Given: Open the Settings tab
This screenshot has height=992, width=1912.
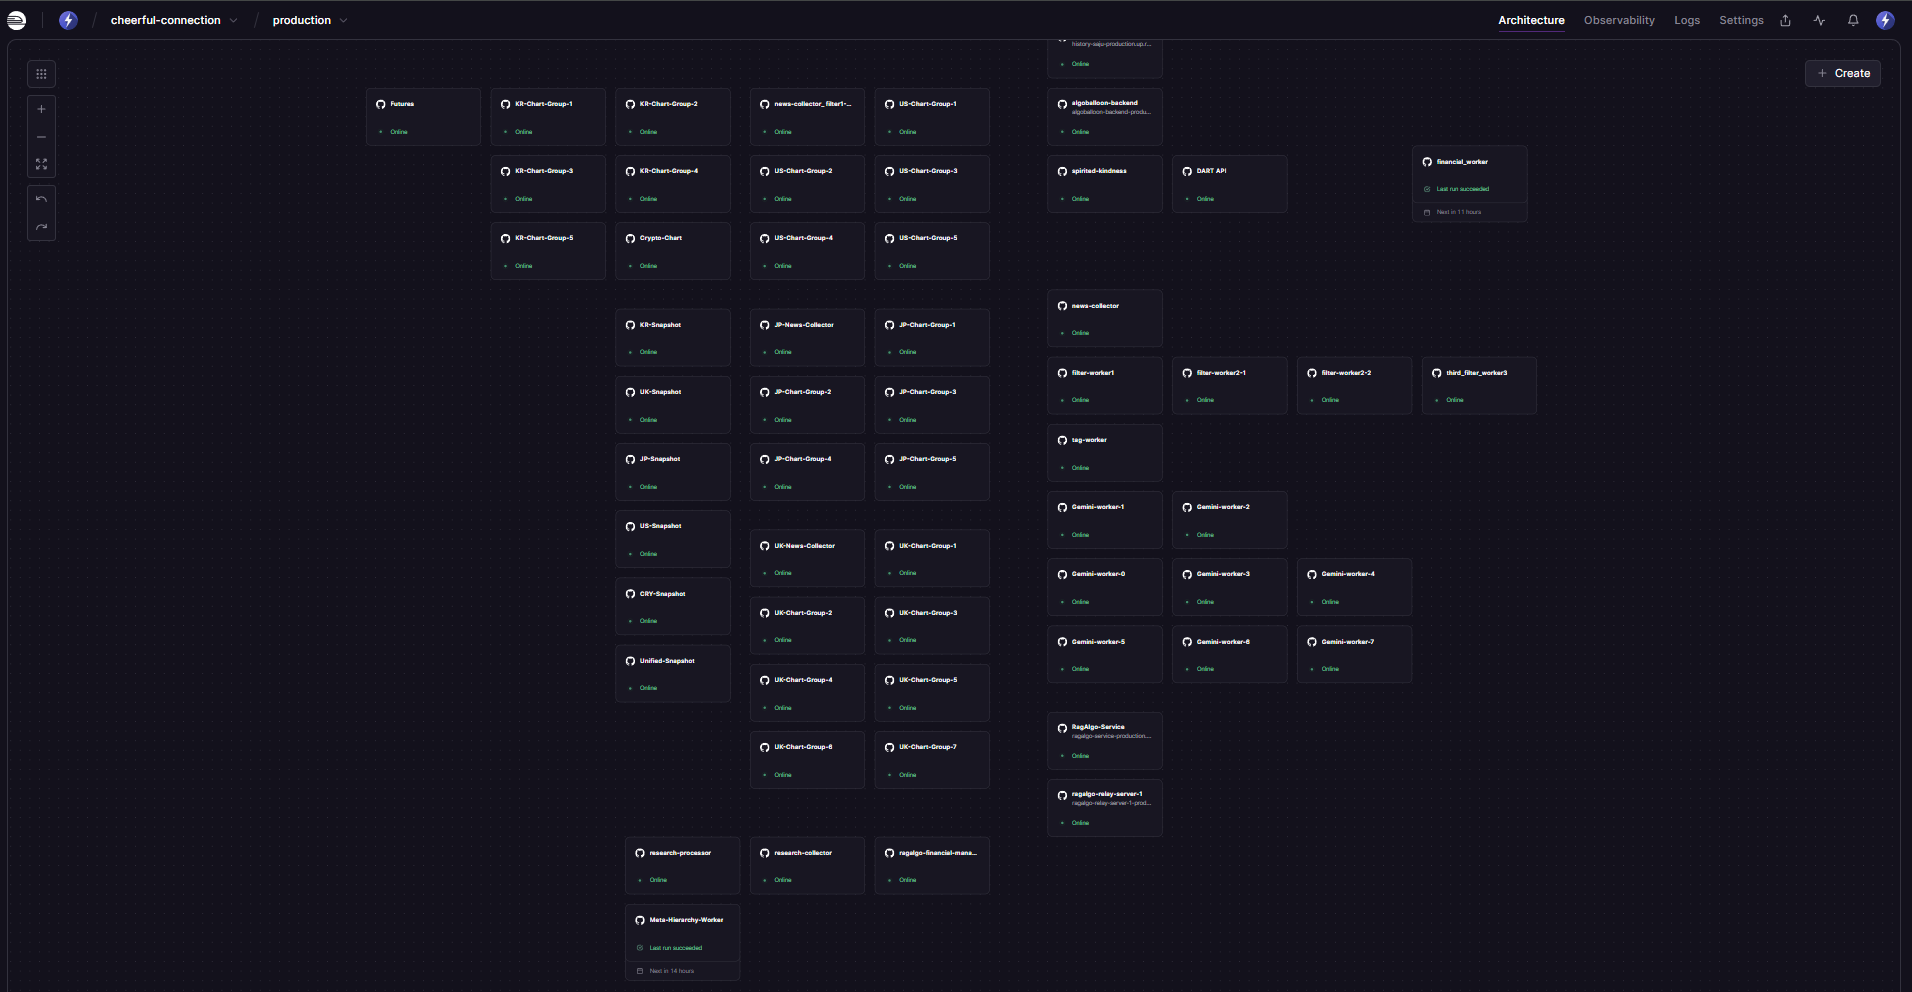Looking at the screenshot, I should point(1741,20).
